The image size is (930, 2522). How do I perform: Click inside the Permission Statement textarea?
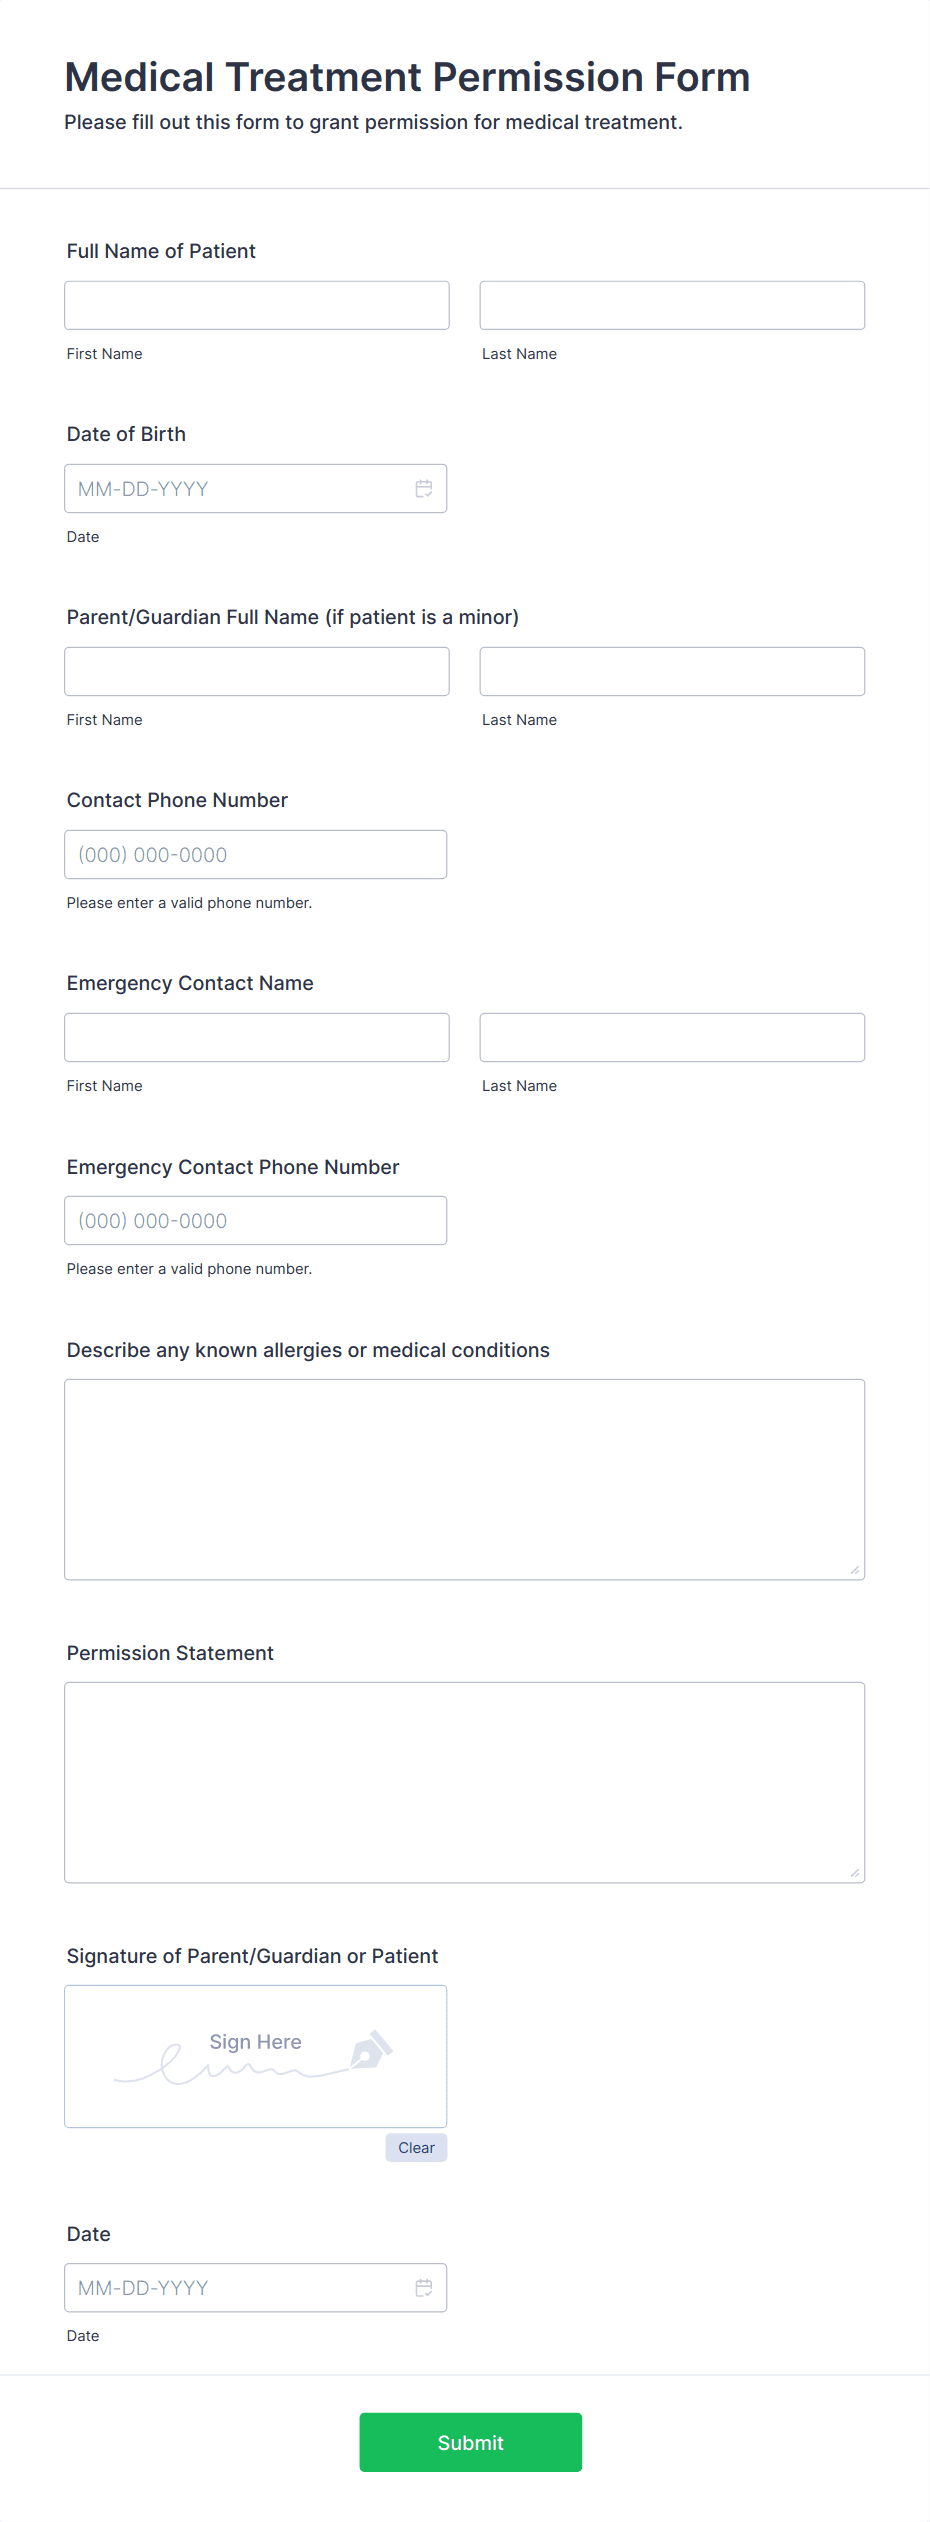click(464, 1780)
